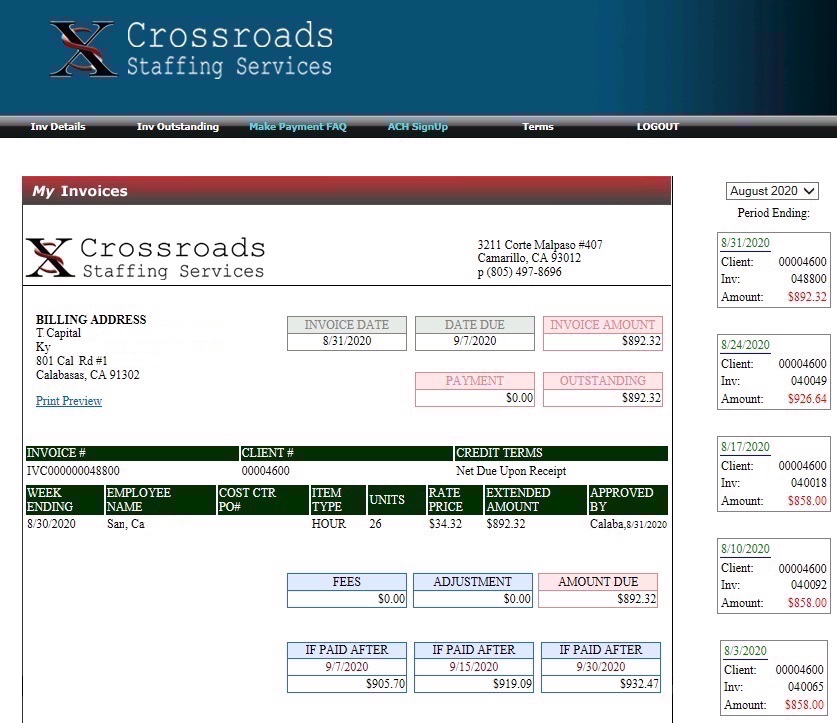Open the 8/17/2020 period invoice

click(x=745, y=447)
